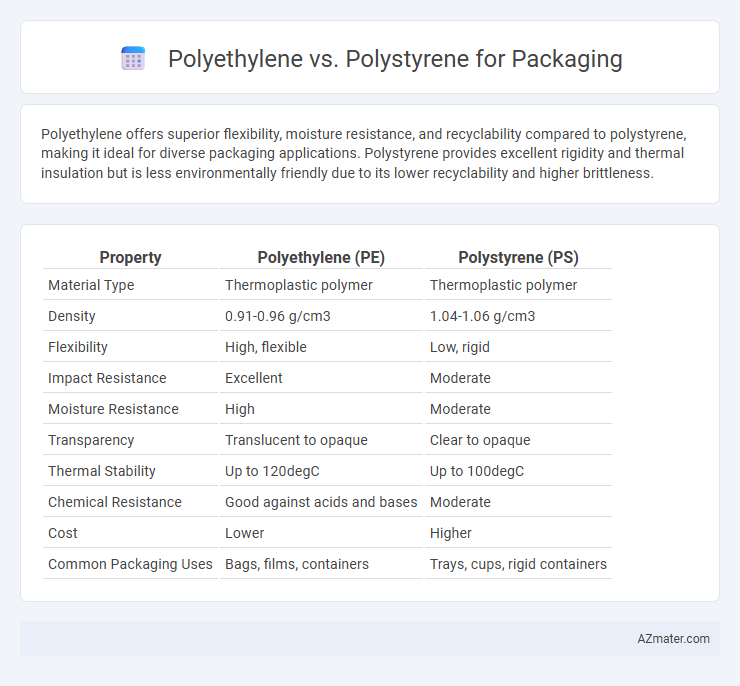Select the 1.04-1.06 g/cm3 density value

pos(482,316)
